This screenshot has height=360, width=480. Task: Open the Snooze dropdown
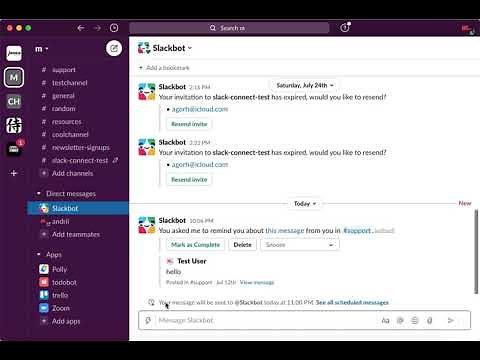300,245
